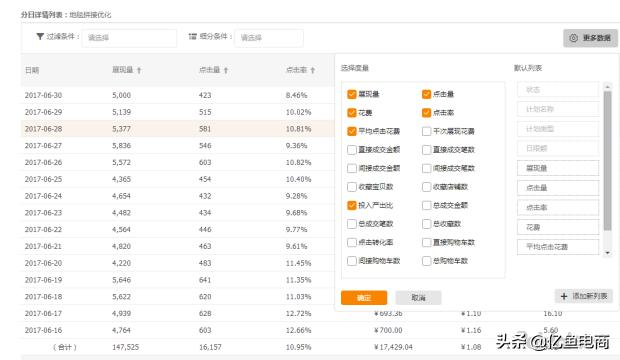Click the date cell 2017-06-30
This screenshot has width=620, height=360.
click(x=43, y=95)
